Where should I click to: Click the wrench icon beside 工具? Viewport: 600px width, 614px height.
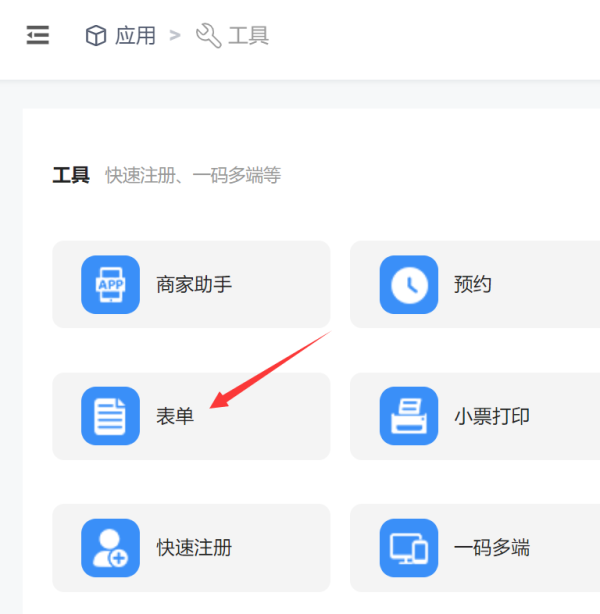[209, 37]
